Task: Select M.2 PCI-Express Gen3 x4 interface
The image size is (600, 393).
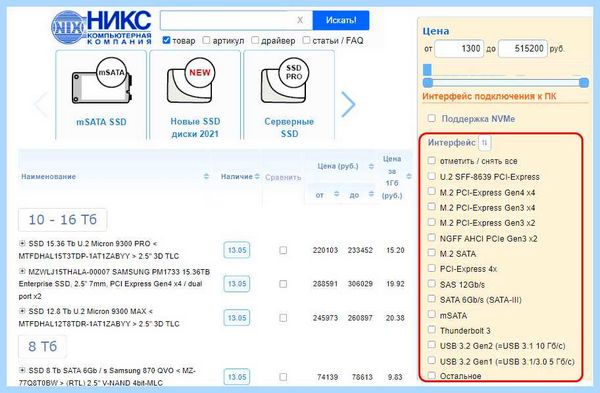Action: click(432, 207)
